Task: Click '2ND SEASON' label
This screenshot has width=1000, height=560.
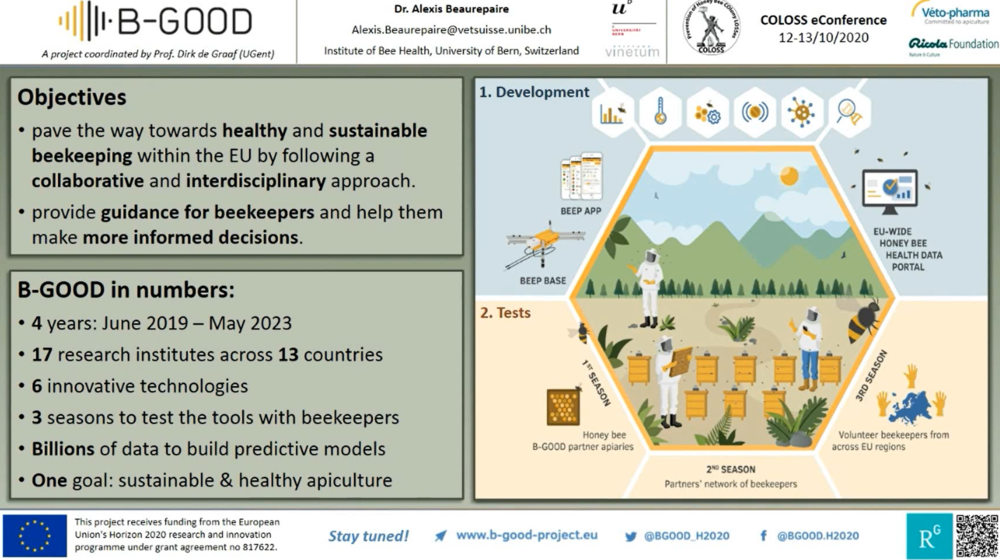Action: point(731,469)
